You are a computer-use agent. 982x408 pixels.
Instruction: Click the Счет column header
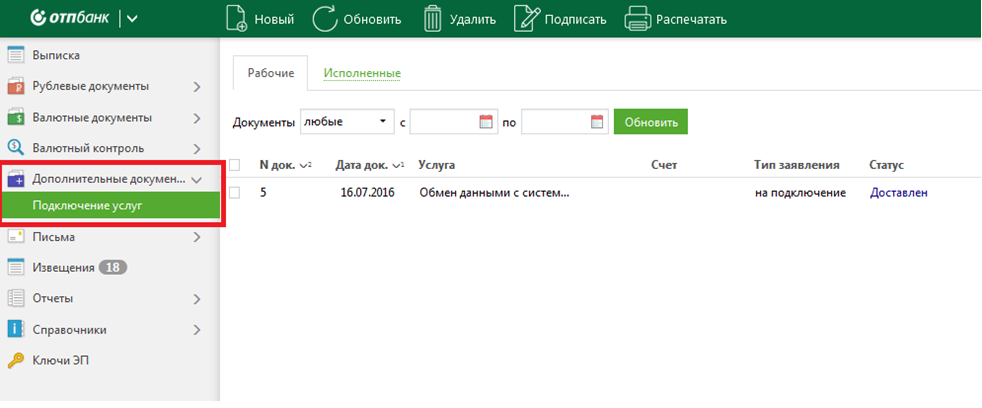tap(664, 165)
